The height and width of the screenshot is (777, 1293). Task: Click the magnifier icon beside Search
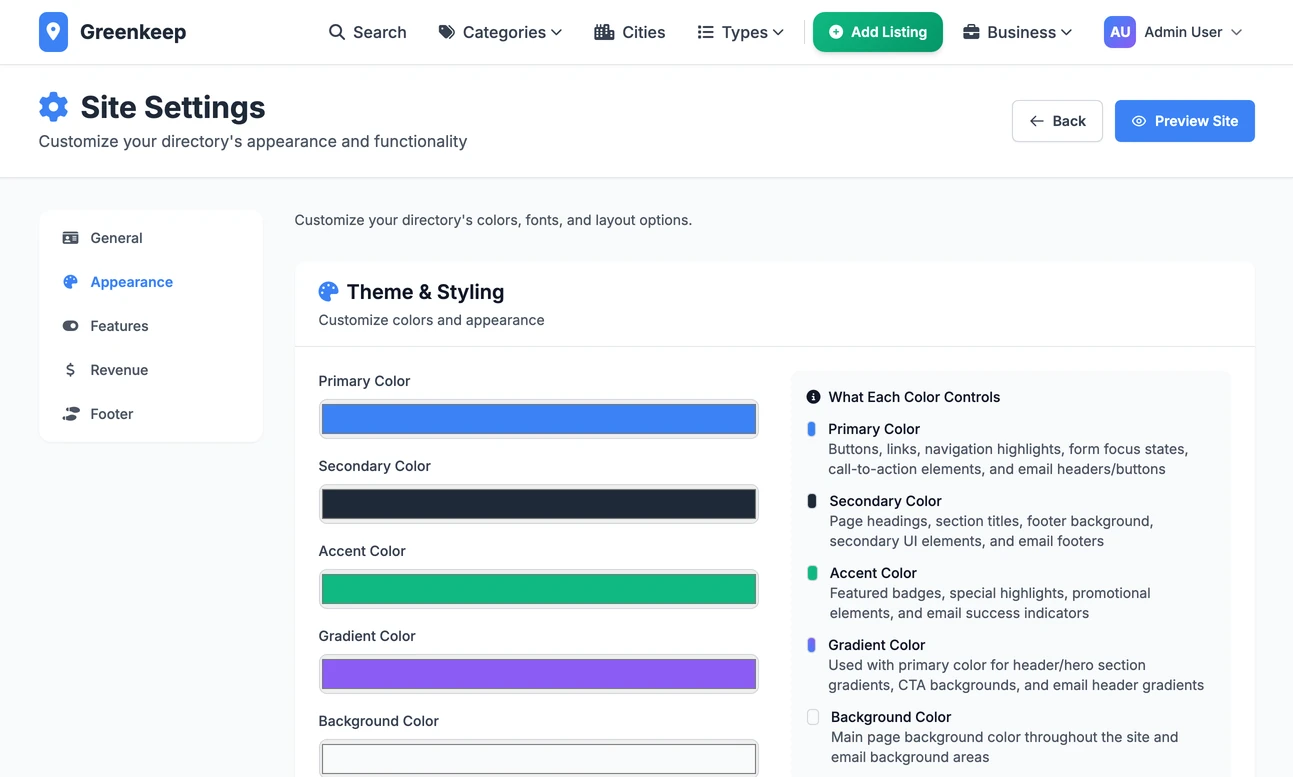pos(337,32)
